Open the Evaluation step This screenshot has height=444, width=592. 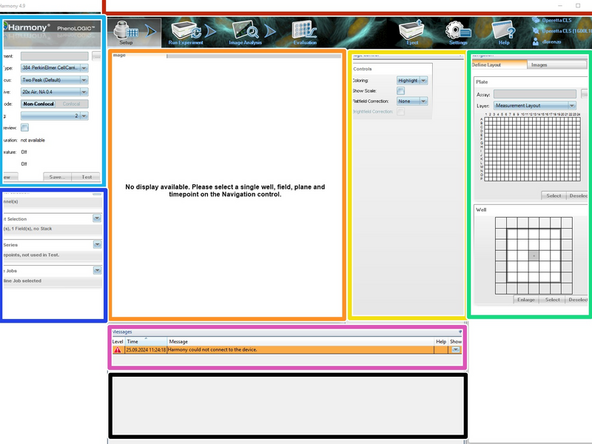(x=305, y=33)
